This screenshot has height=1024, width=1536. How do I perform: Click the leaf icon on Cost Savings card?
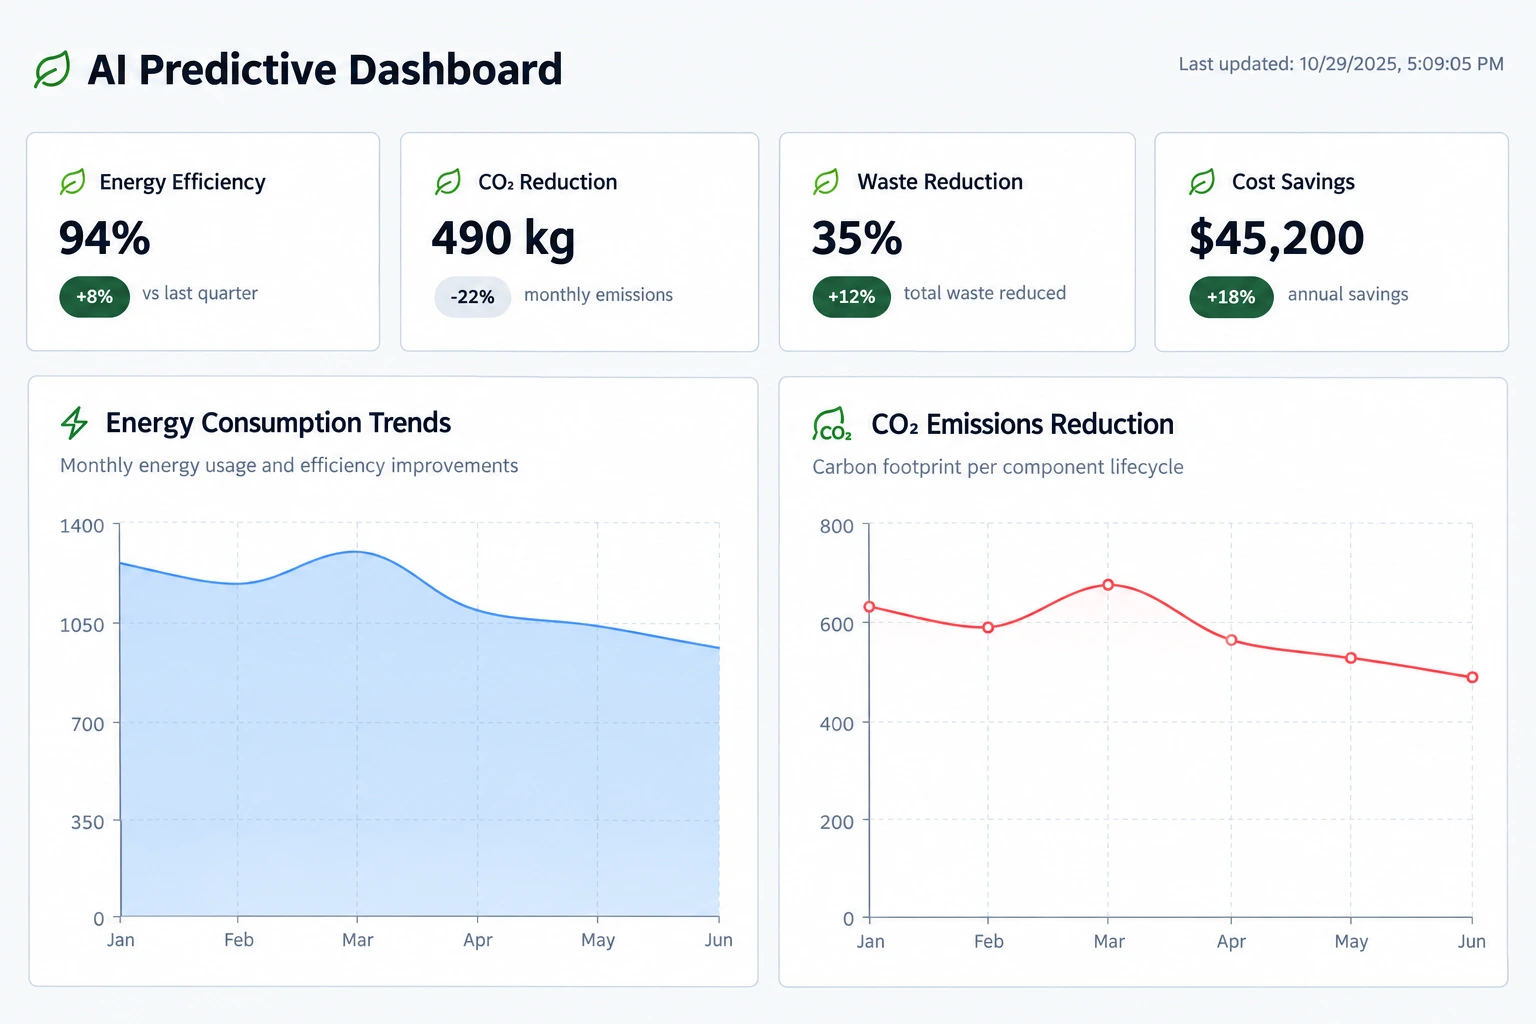[1202, 182]
